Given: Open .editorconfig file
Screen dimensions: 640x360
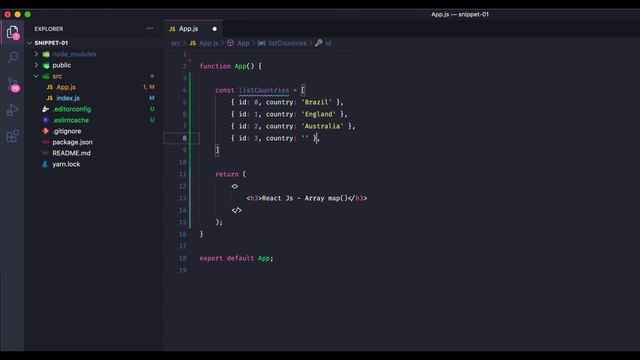Looking at the screenshot, I should [x=72, y=109].
